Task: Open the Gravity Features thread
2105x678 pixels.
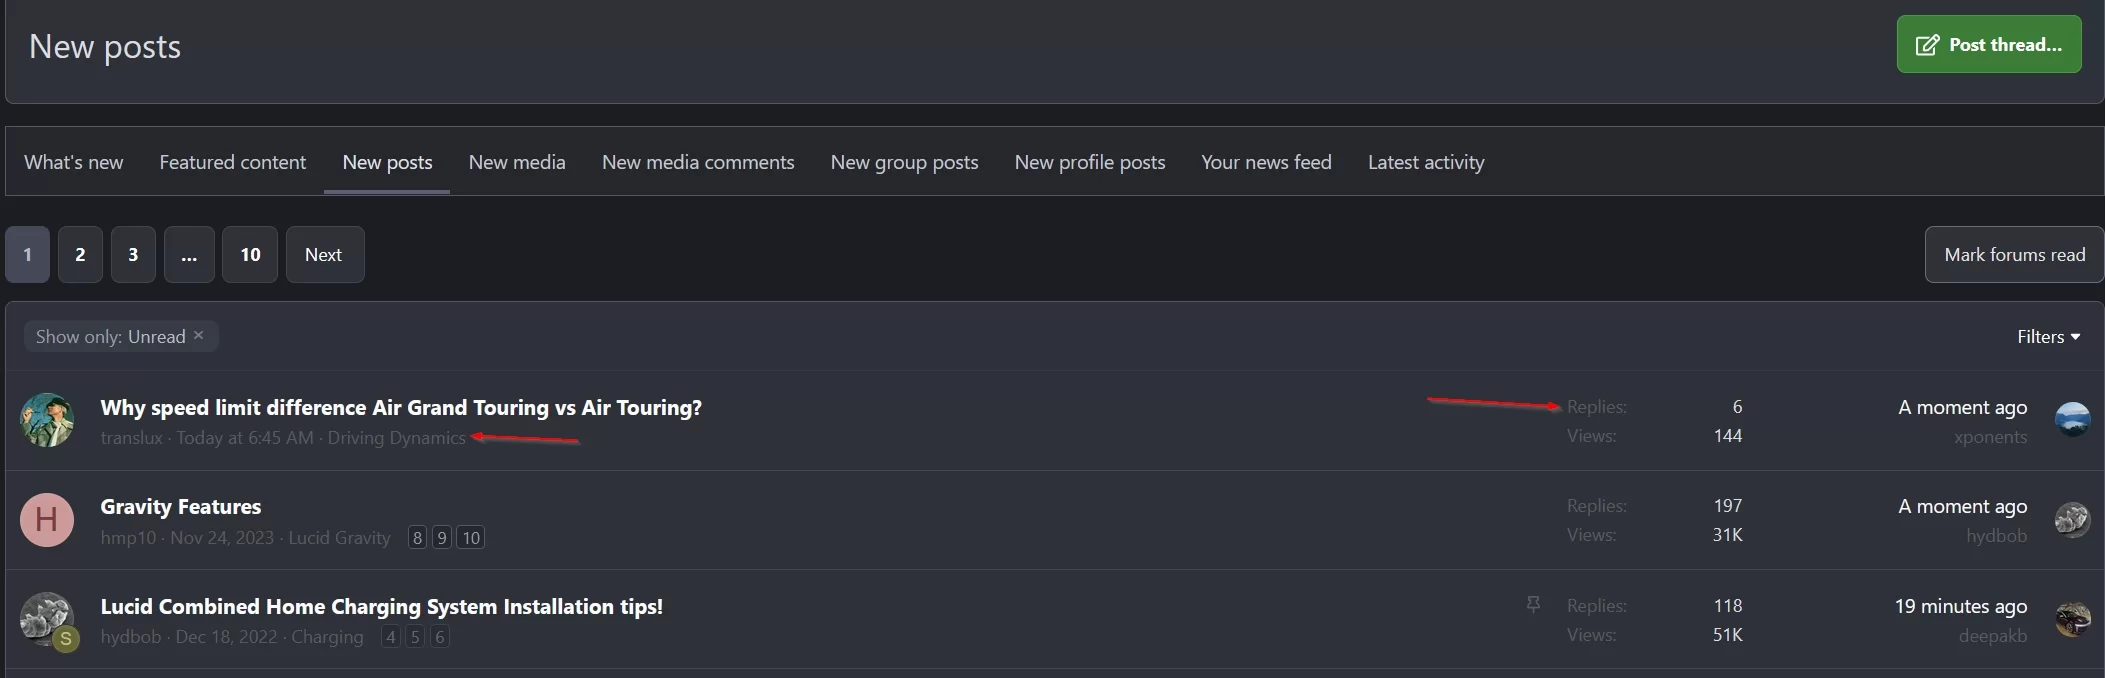Action: (180, 506)
